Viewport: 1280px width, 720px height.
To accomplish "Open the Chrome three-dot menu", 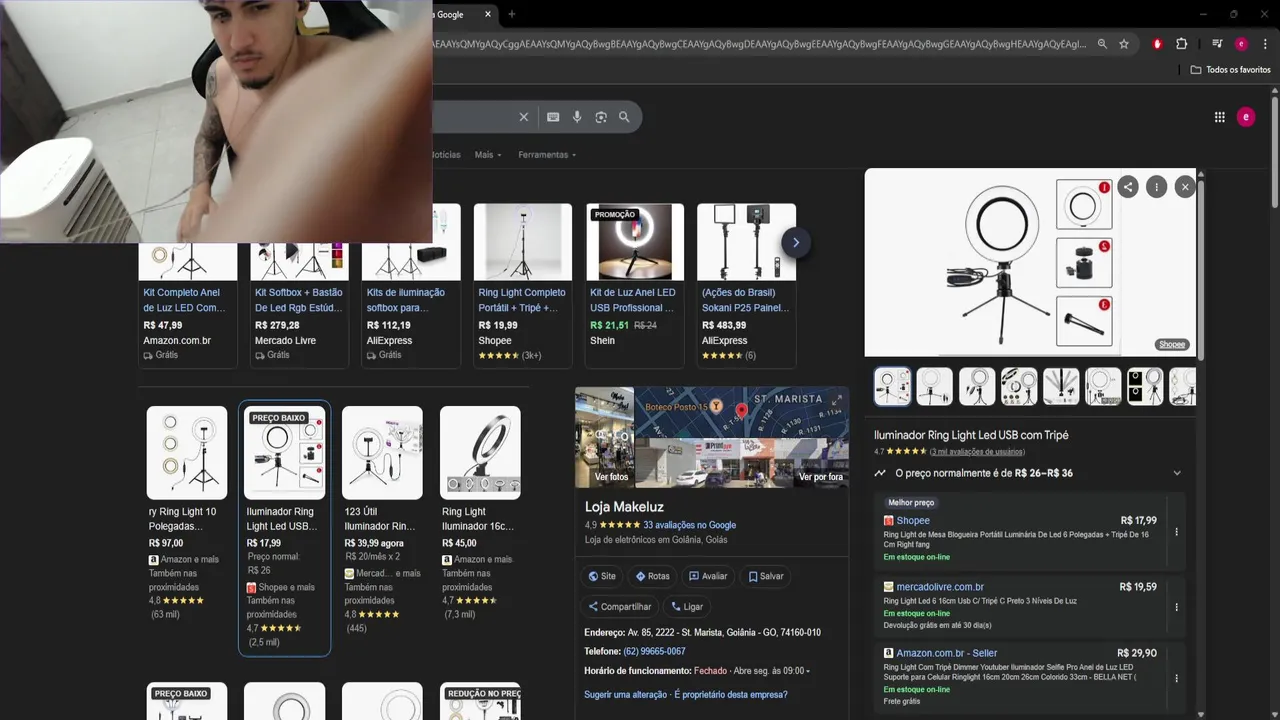I will tap(1265, 44).
